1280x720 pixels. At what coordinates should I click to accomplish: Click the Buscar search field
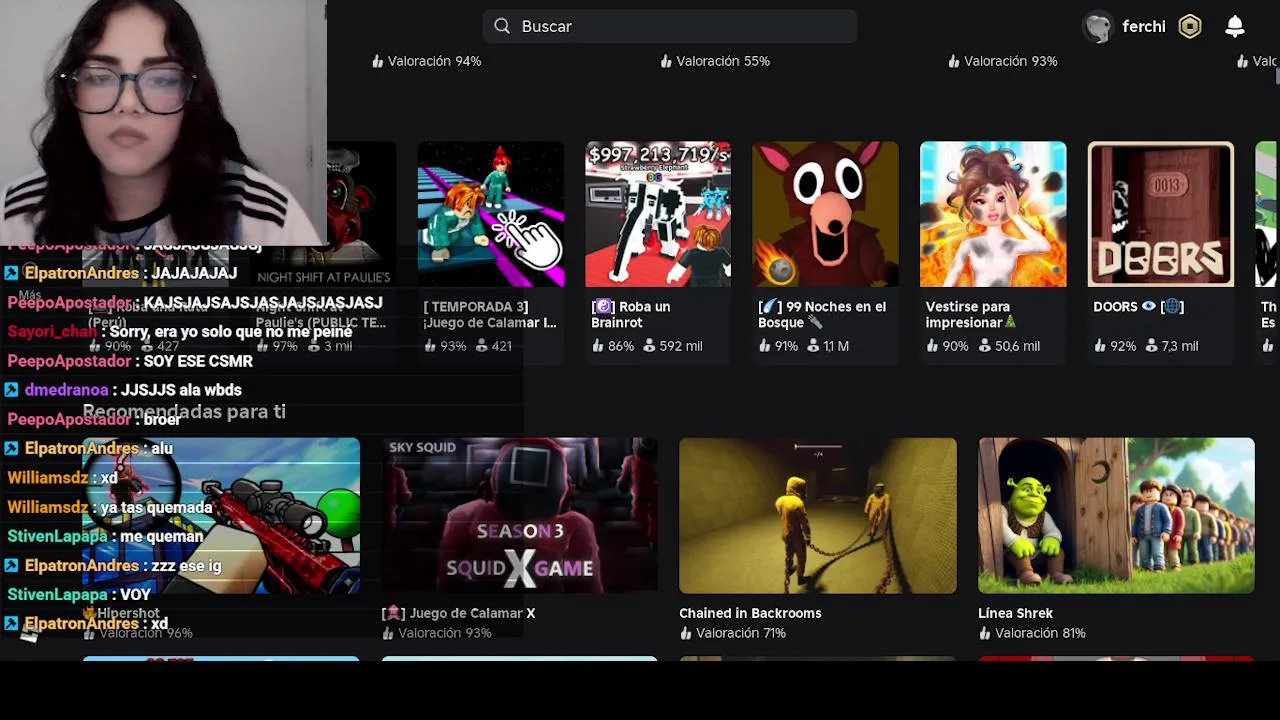(x=669, y=26)
